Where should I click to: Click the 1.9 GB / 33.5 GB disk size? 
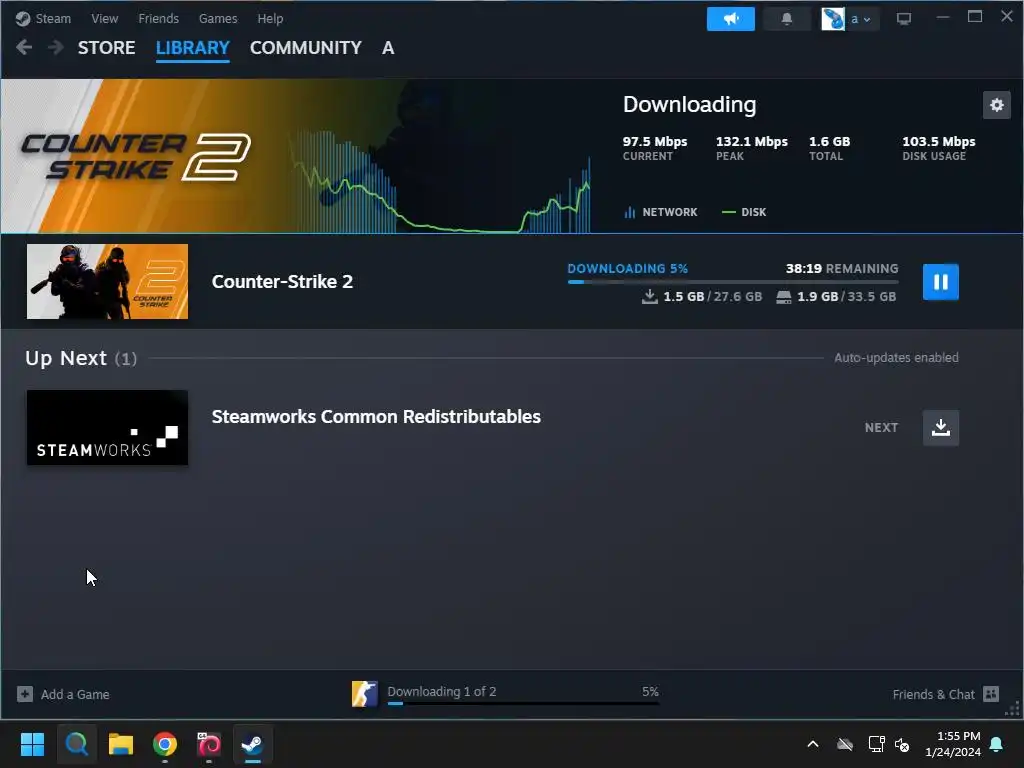click(836, 296)
